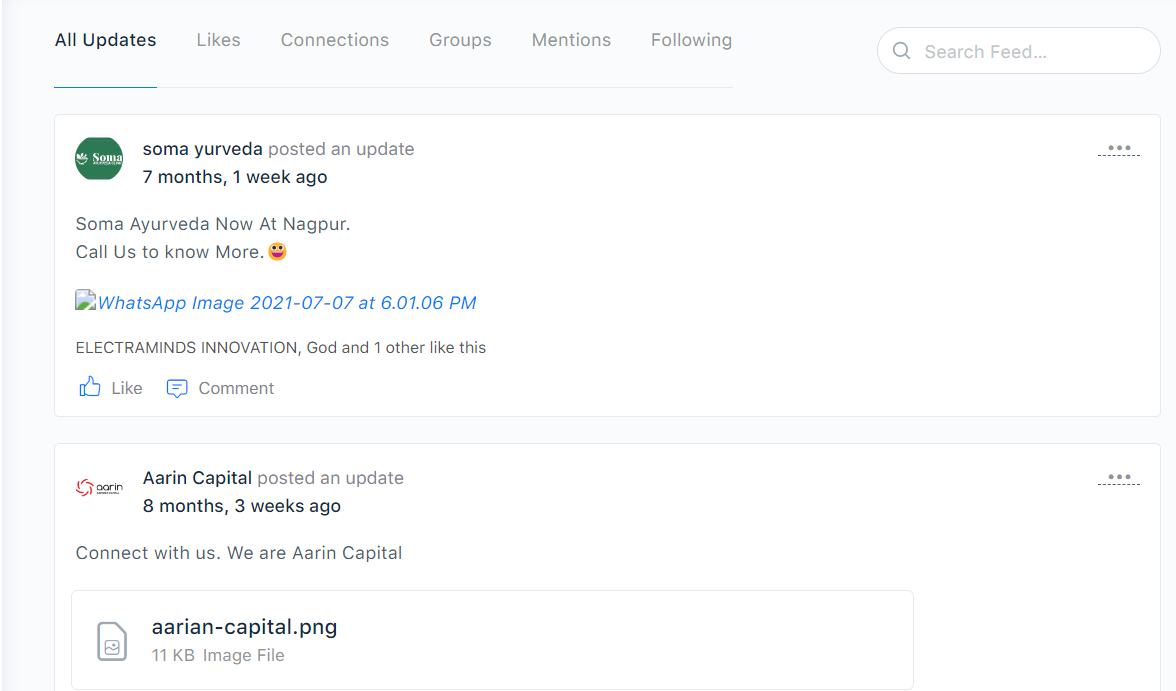Click the smiley emoji in the post
This screenshot has width=1176, height=691.
277,251
